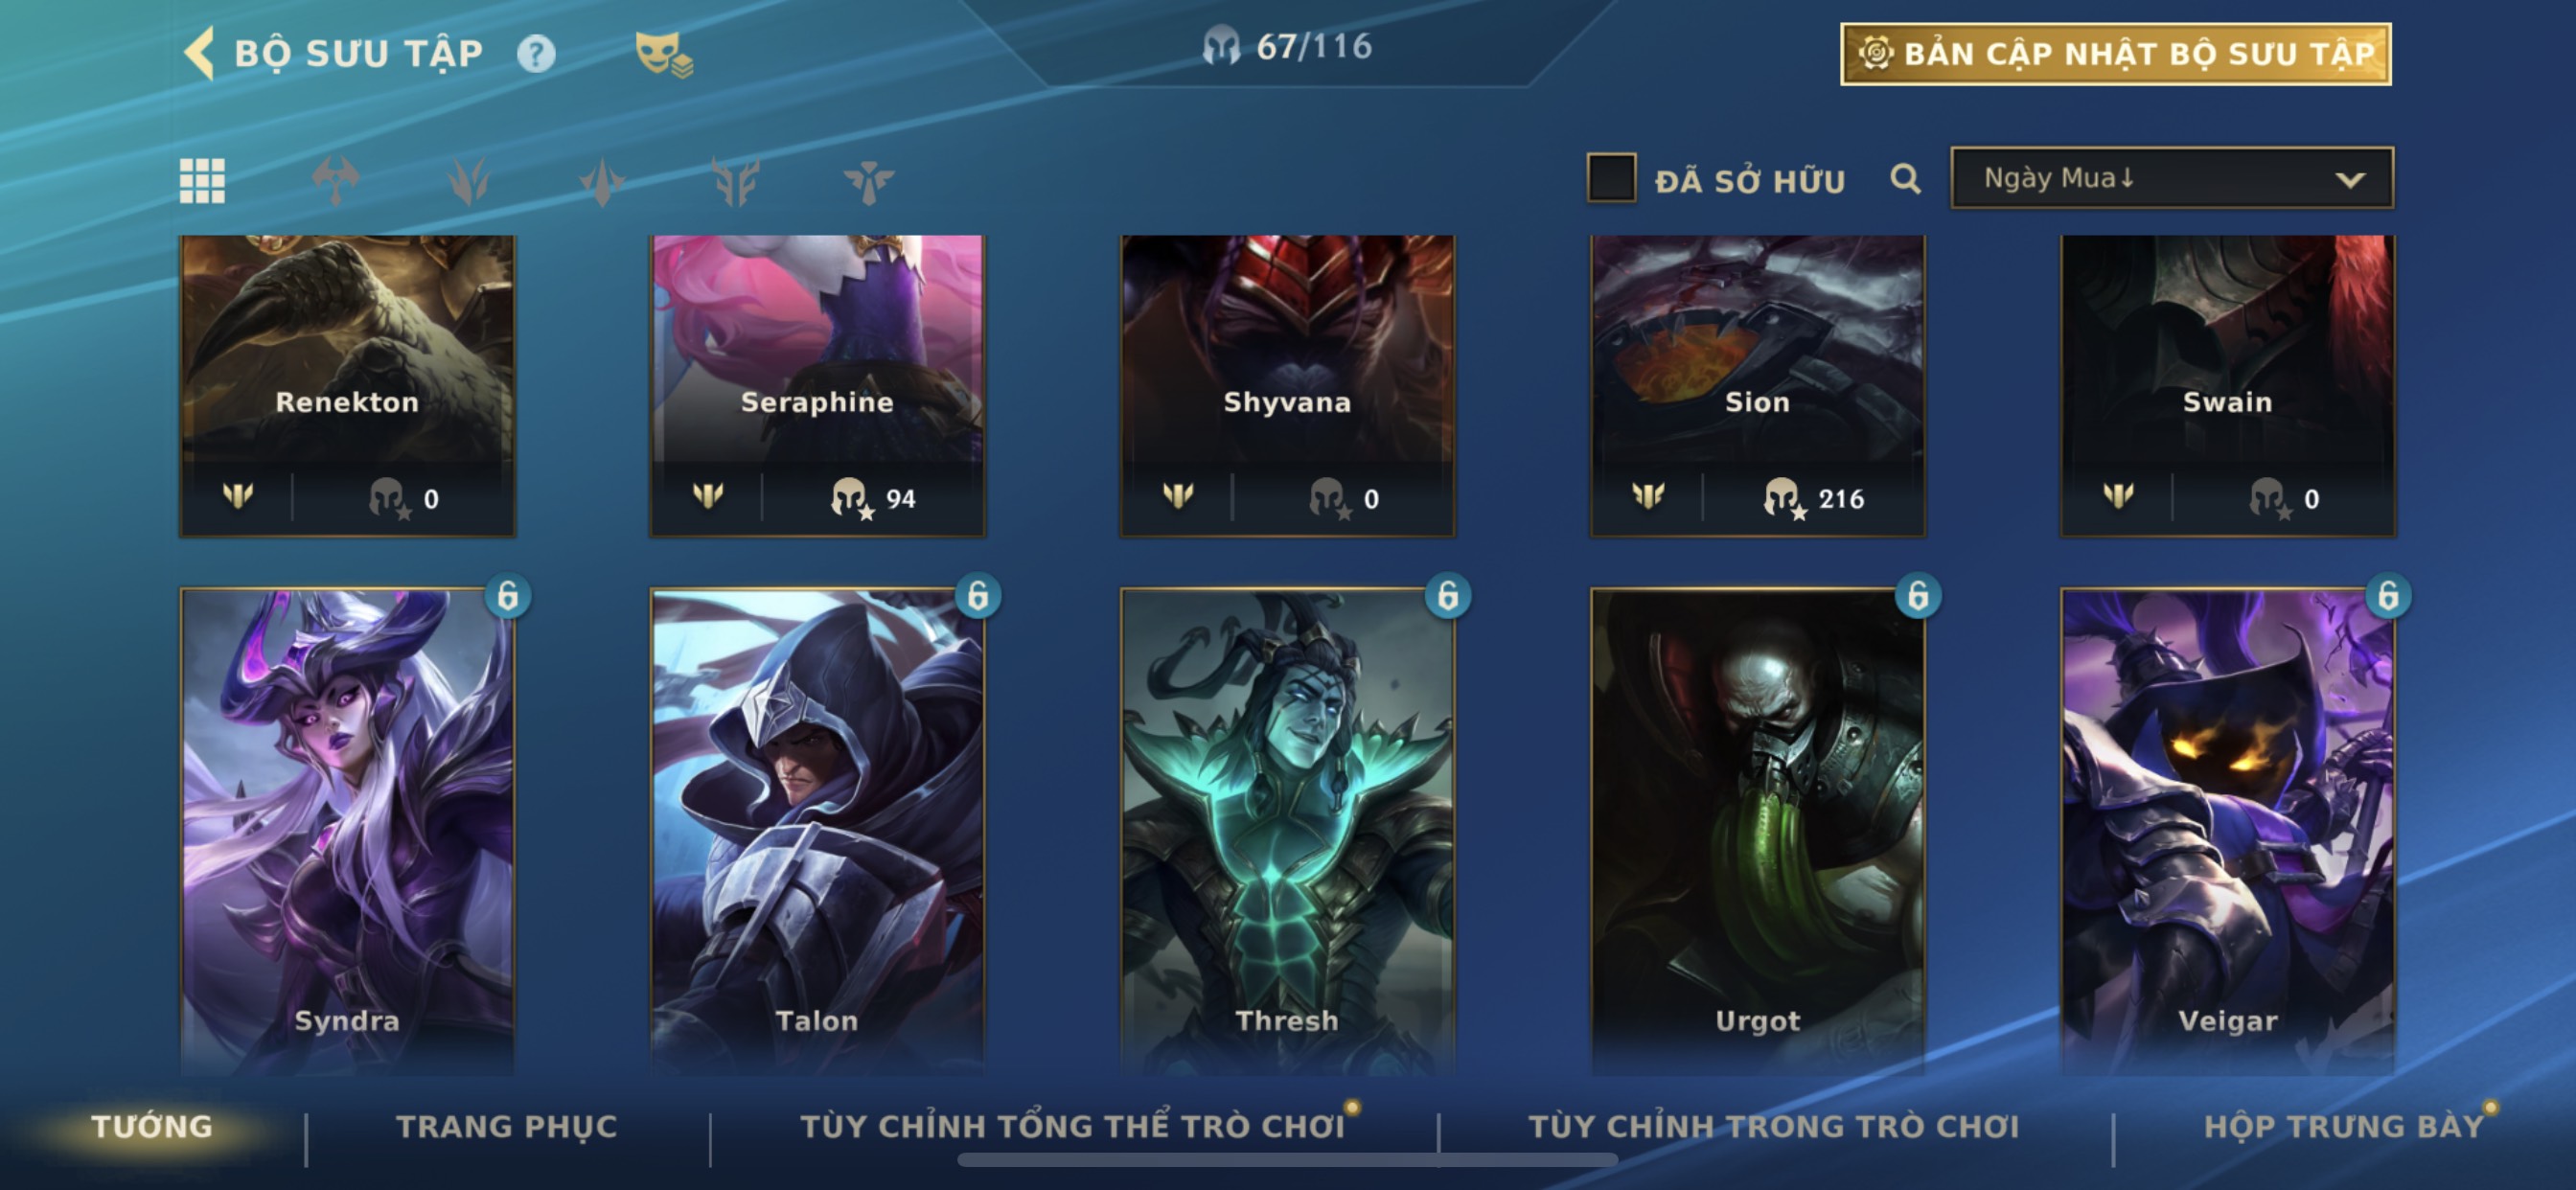
Task: Open the golden mask and coins icon
Action: click(663, 54)
